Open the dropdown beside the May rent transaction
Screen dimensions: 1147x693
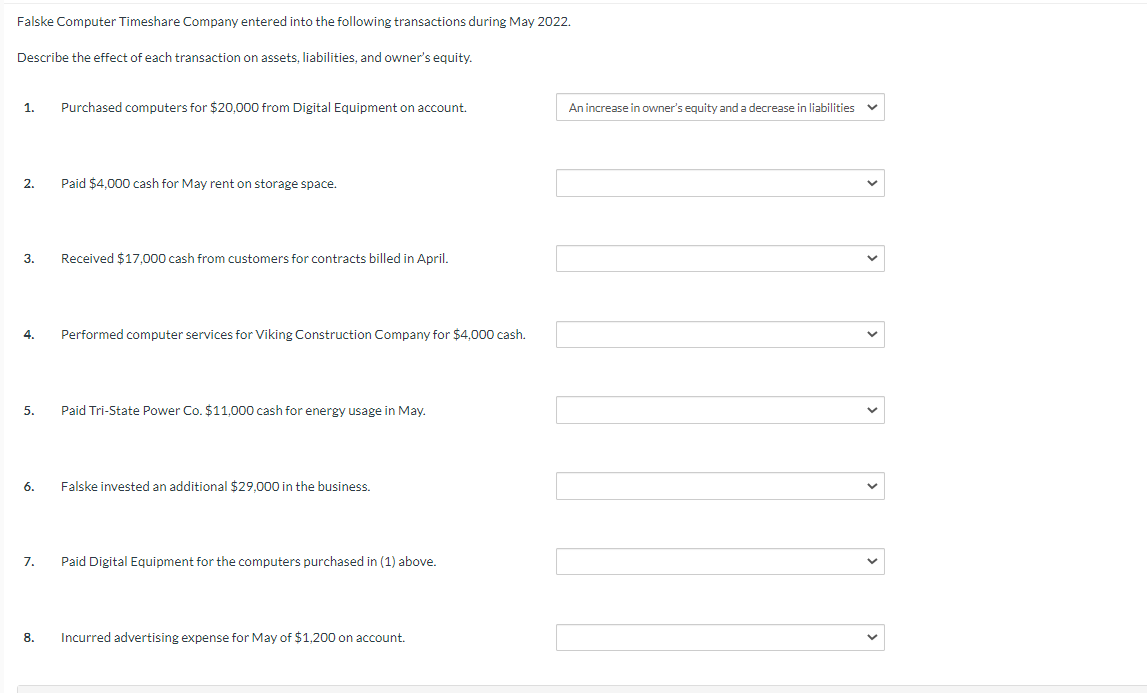(719, 183)
